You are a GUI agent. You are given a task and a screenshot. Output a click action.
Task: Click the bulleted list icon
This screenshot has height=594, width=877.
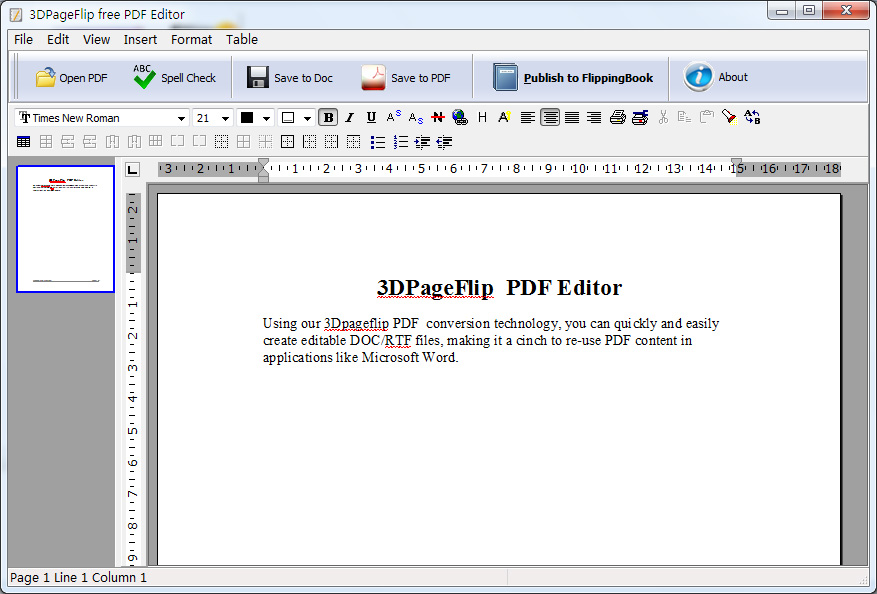pos(378,142)
